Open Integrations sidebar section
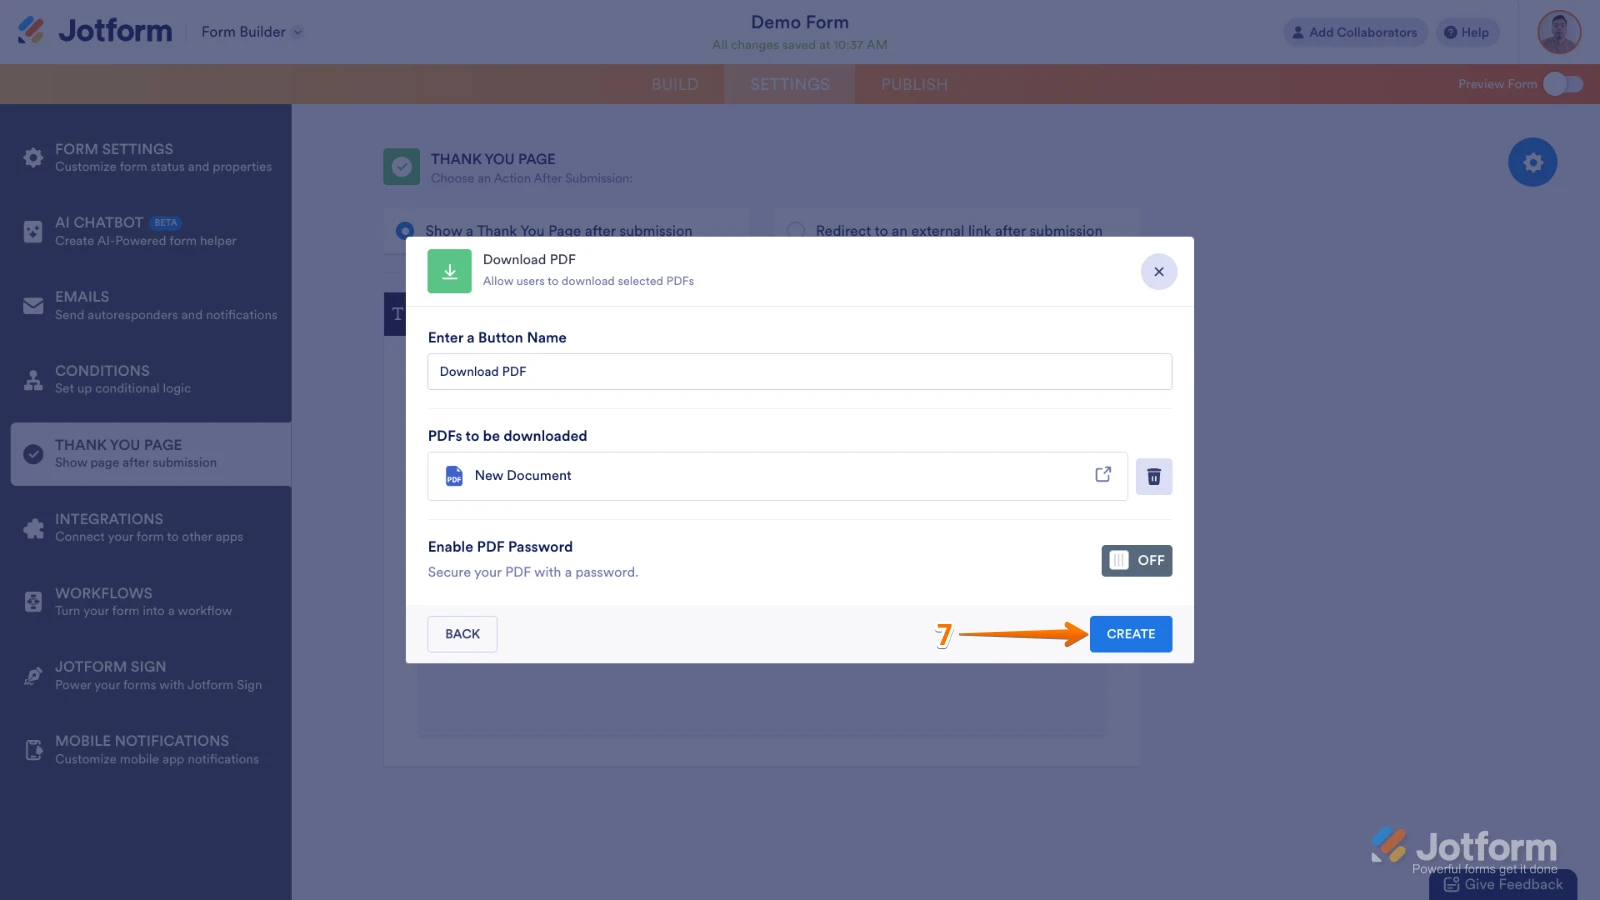Image resolution: width=1600 pixels, height=900 pixels. (146, 528)
